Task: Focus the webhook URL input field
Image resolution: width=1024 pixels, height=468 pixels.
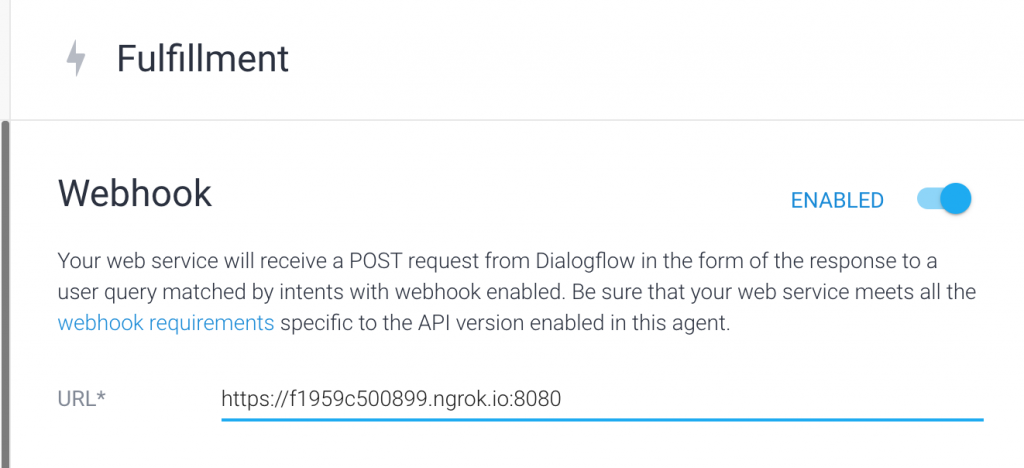Action: (x=600, y=398)
